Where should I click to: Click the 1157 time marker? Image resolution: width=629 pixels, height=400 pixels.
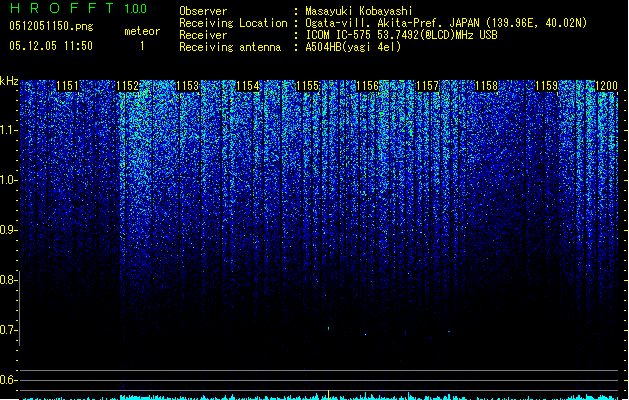click(x=427, y=86)
